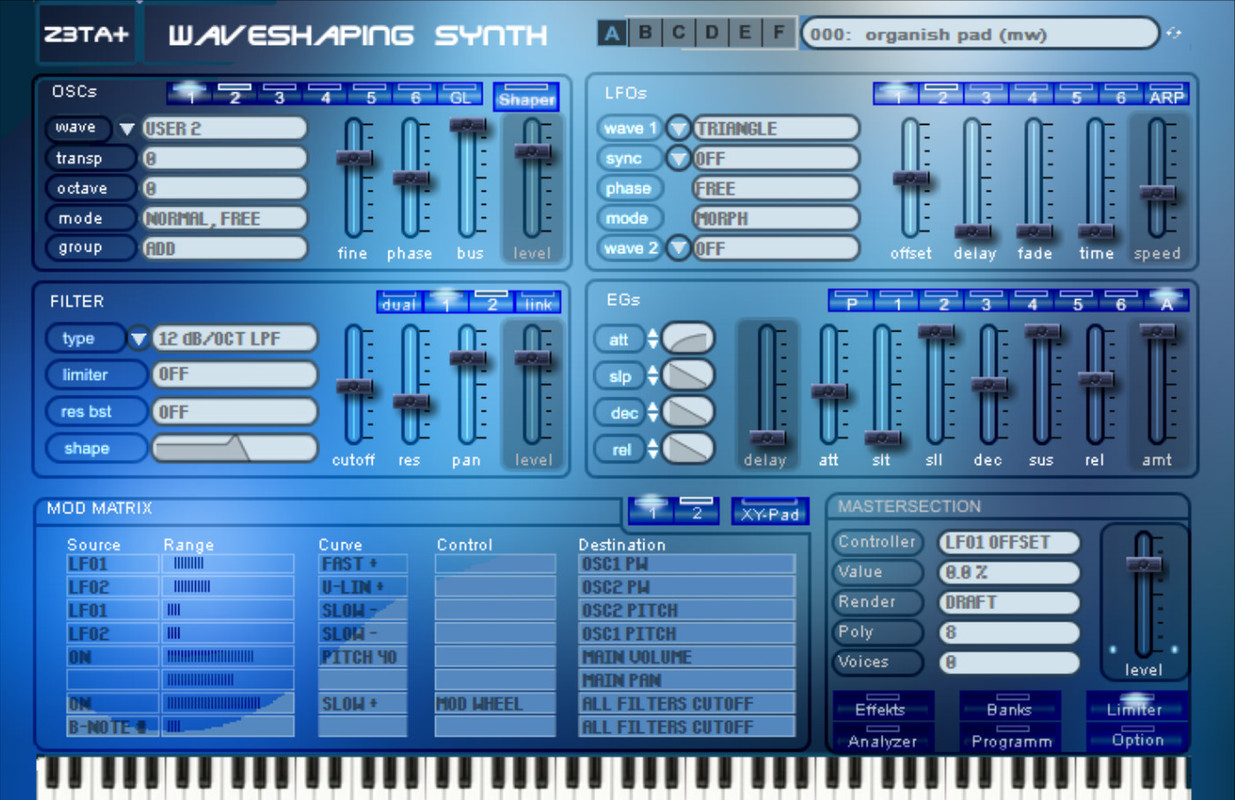Click the oscillator transp value field
Viewport: 1235px width, 800px height.
(x=224, y=158)
